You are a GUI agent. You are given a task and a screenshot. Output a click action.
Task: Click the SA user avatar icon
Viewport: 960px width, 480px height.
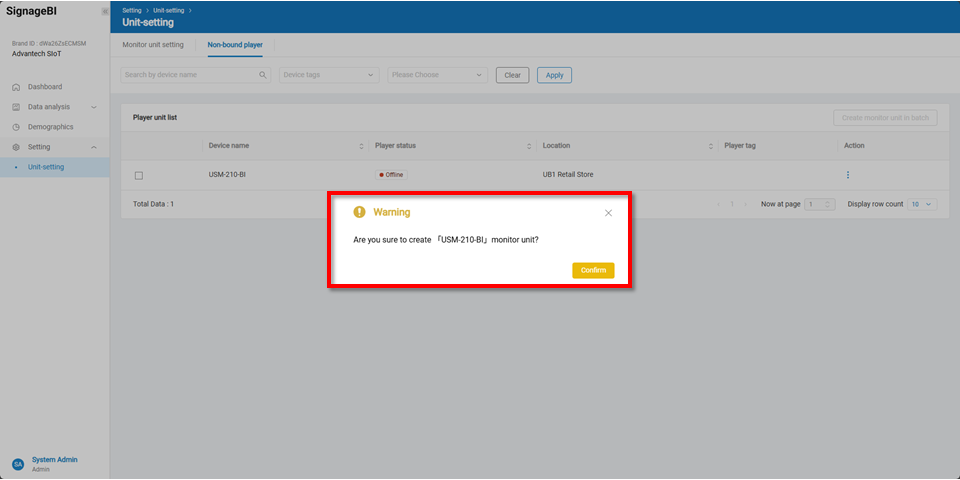click(17, 464)
